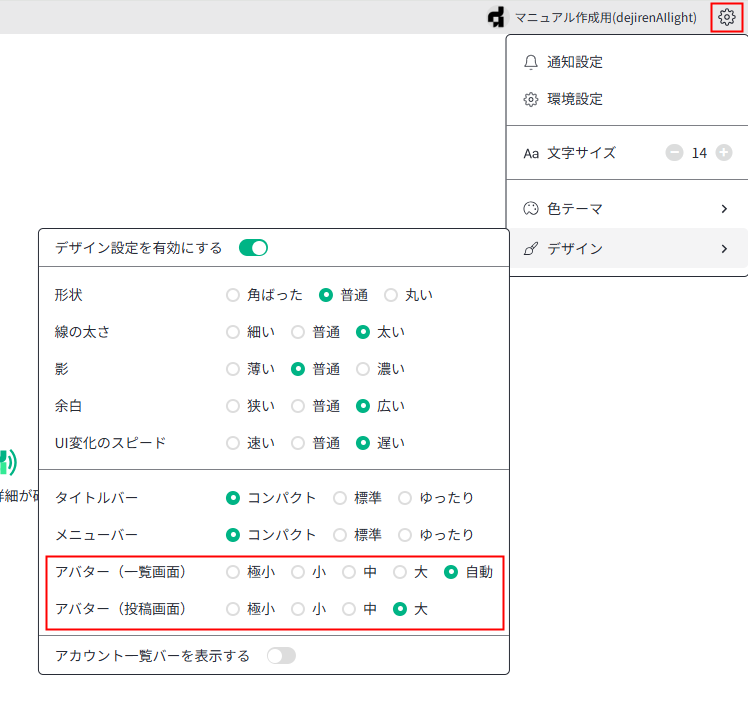748x713 pixels.
Task: Increase font size with plus button
Action: coord(724,153)
